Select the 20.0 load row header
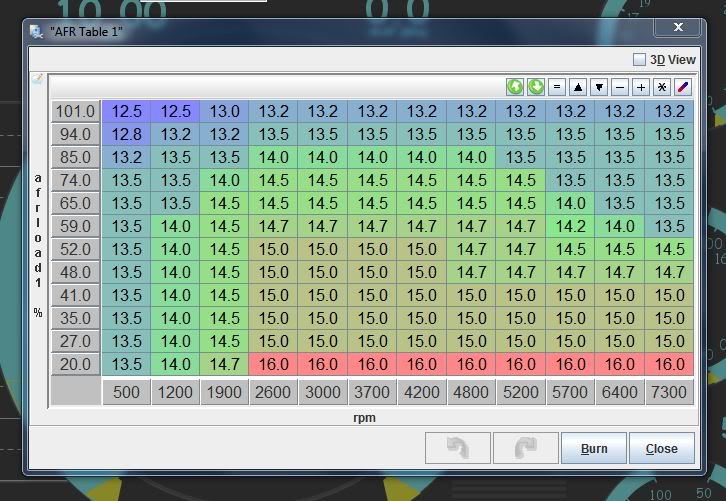 pyautogui.click(x=75, y=364)
